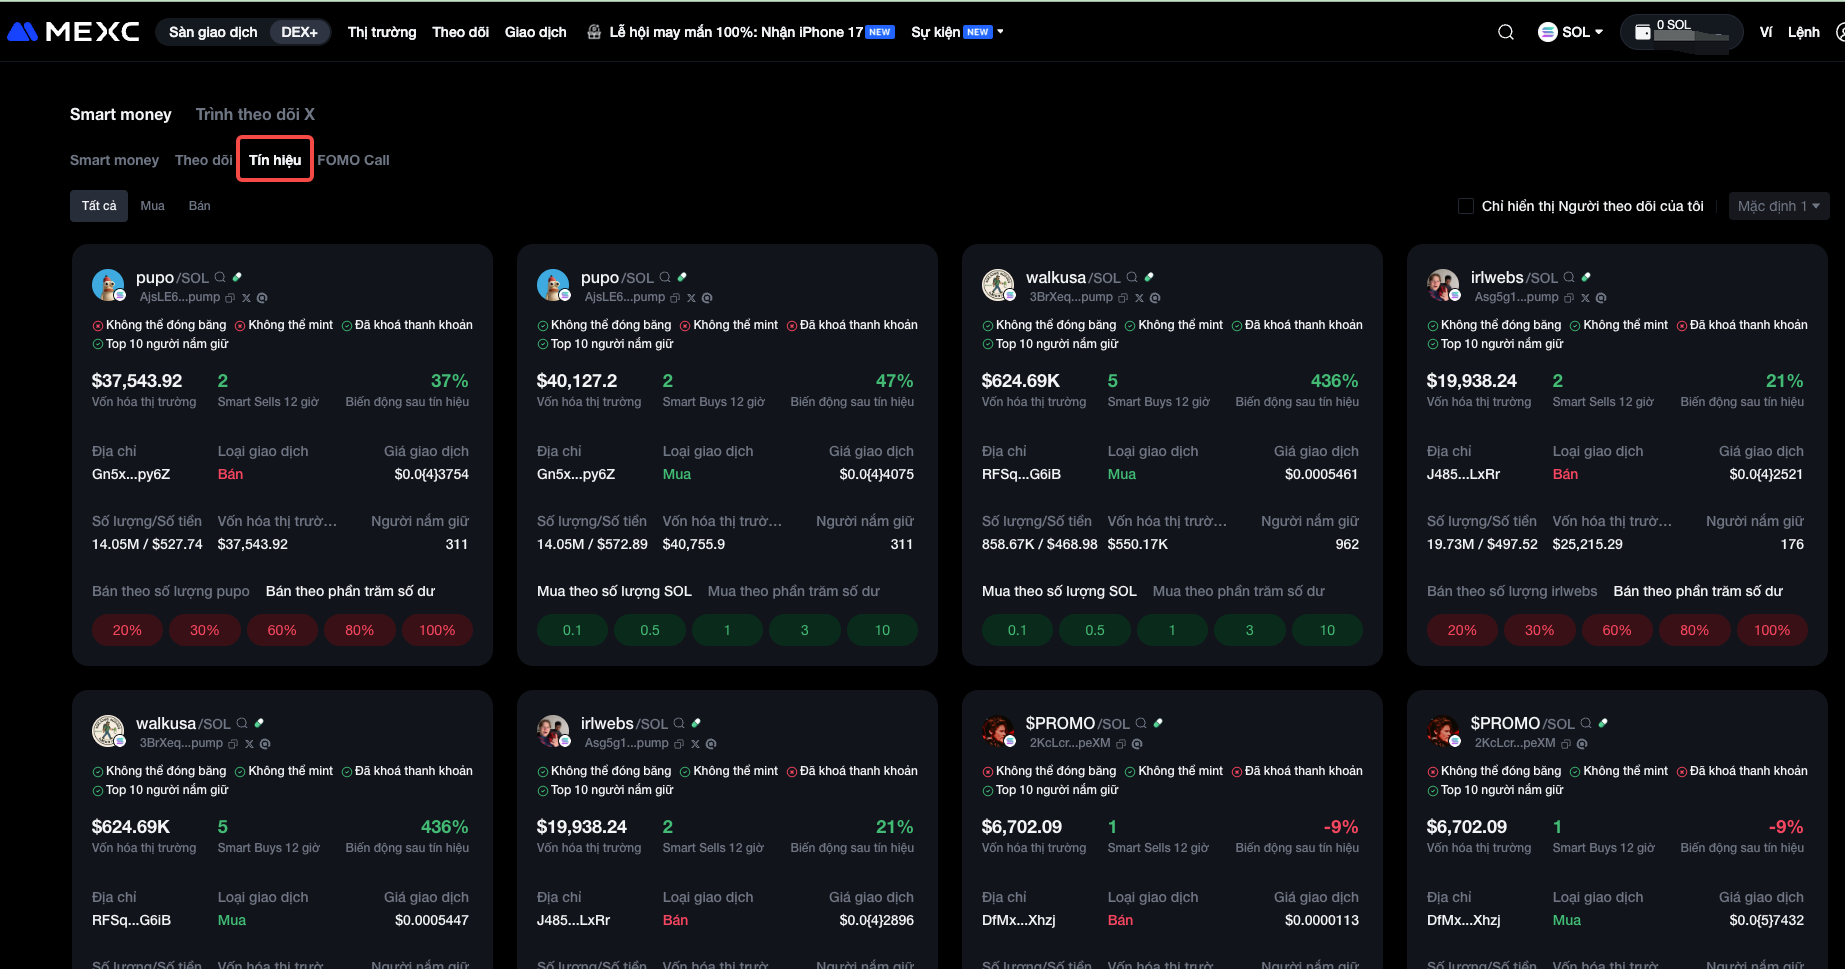Click 0.5 SOL buy button on walkusa card
The height and width of the screenshot is (969, 1845).
(x=1095, y=630)
